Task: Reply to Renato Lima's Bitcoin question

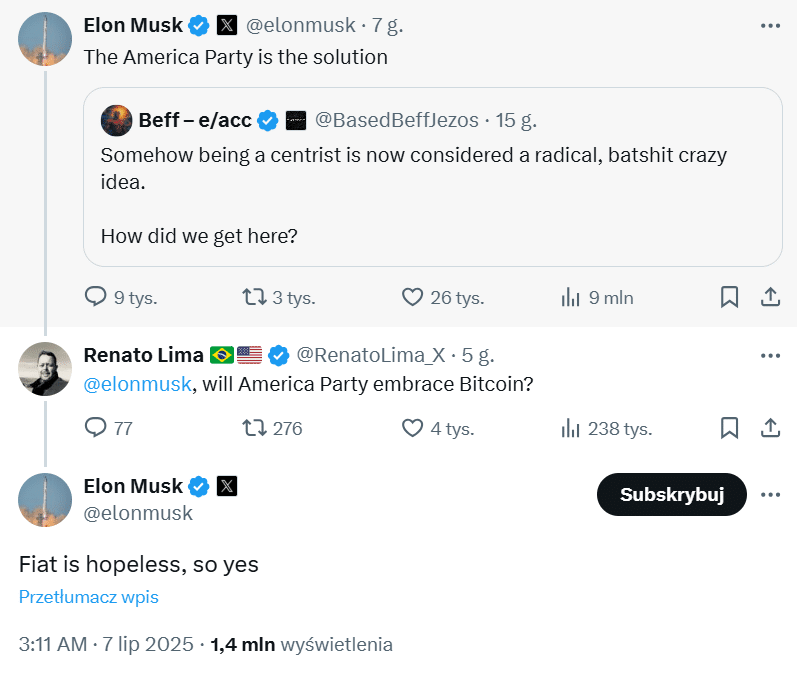Action: pyautogui.click(x=96, y=428)
